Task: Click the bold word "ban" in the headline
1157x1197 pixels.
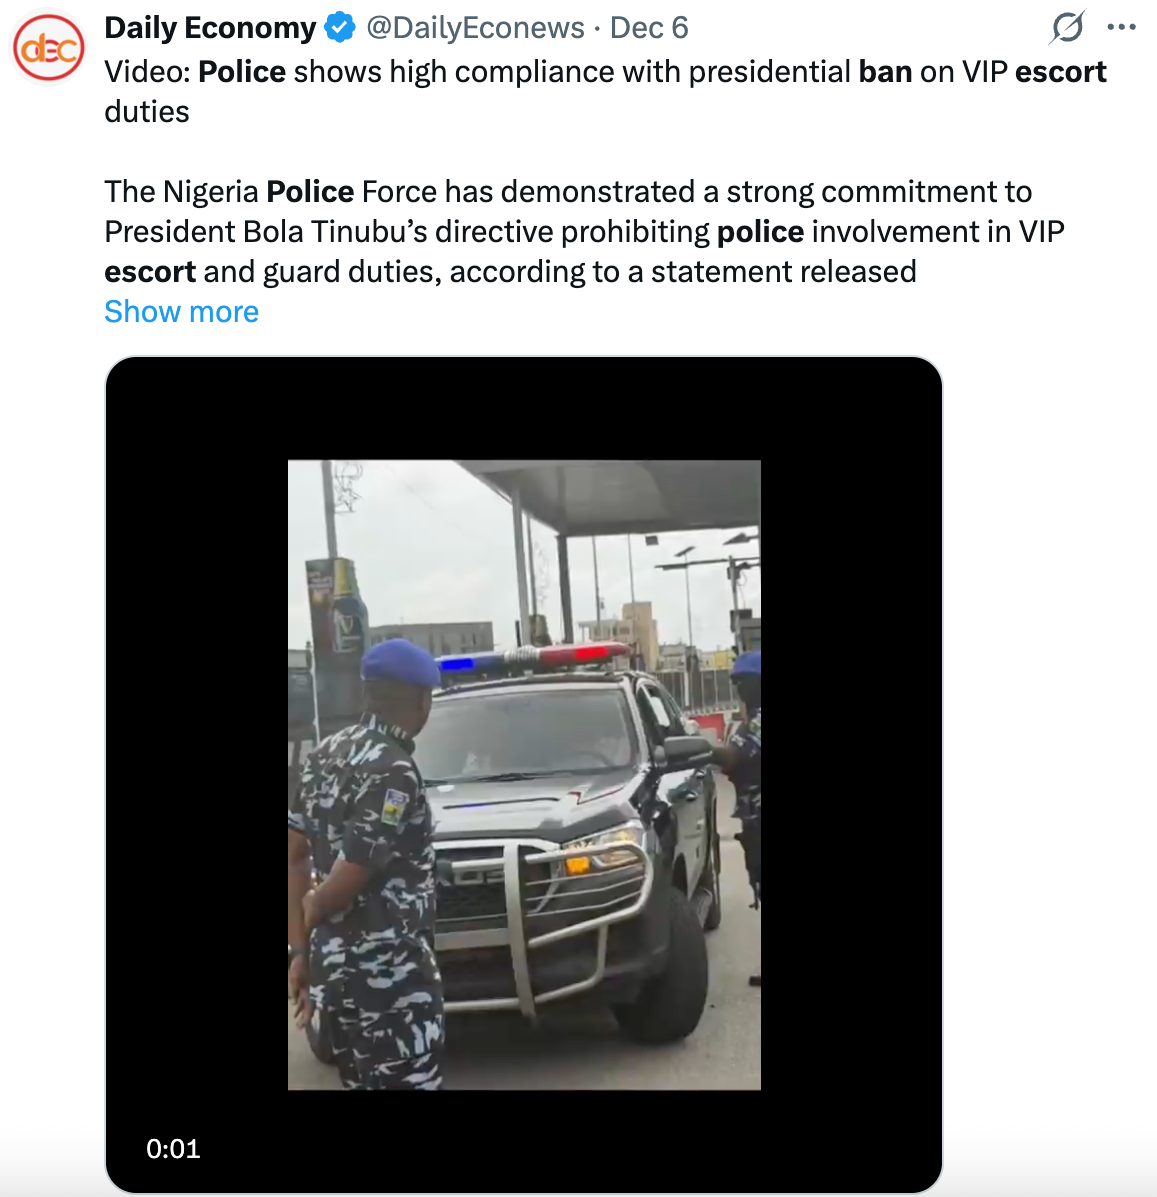Action: pos(885,72)
